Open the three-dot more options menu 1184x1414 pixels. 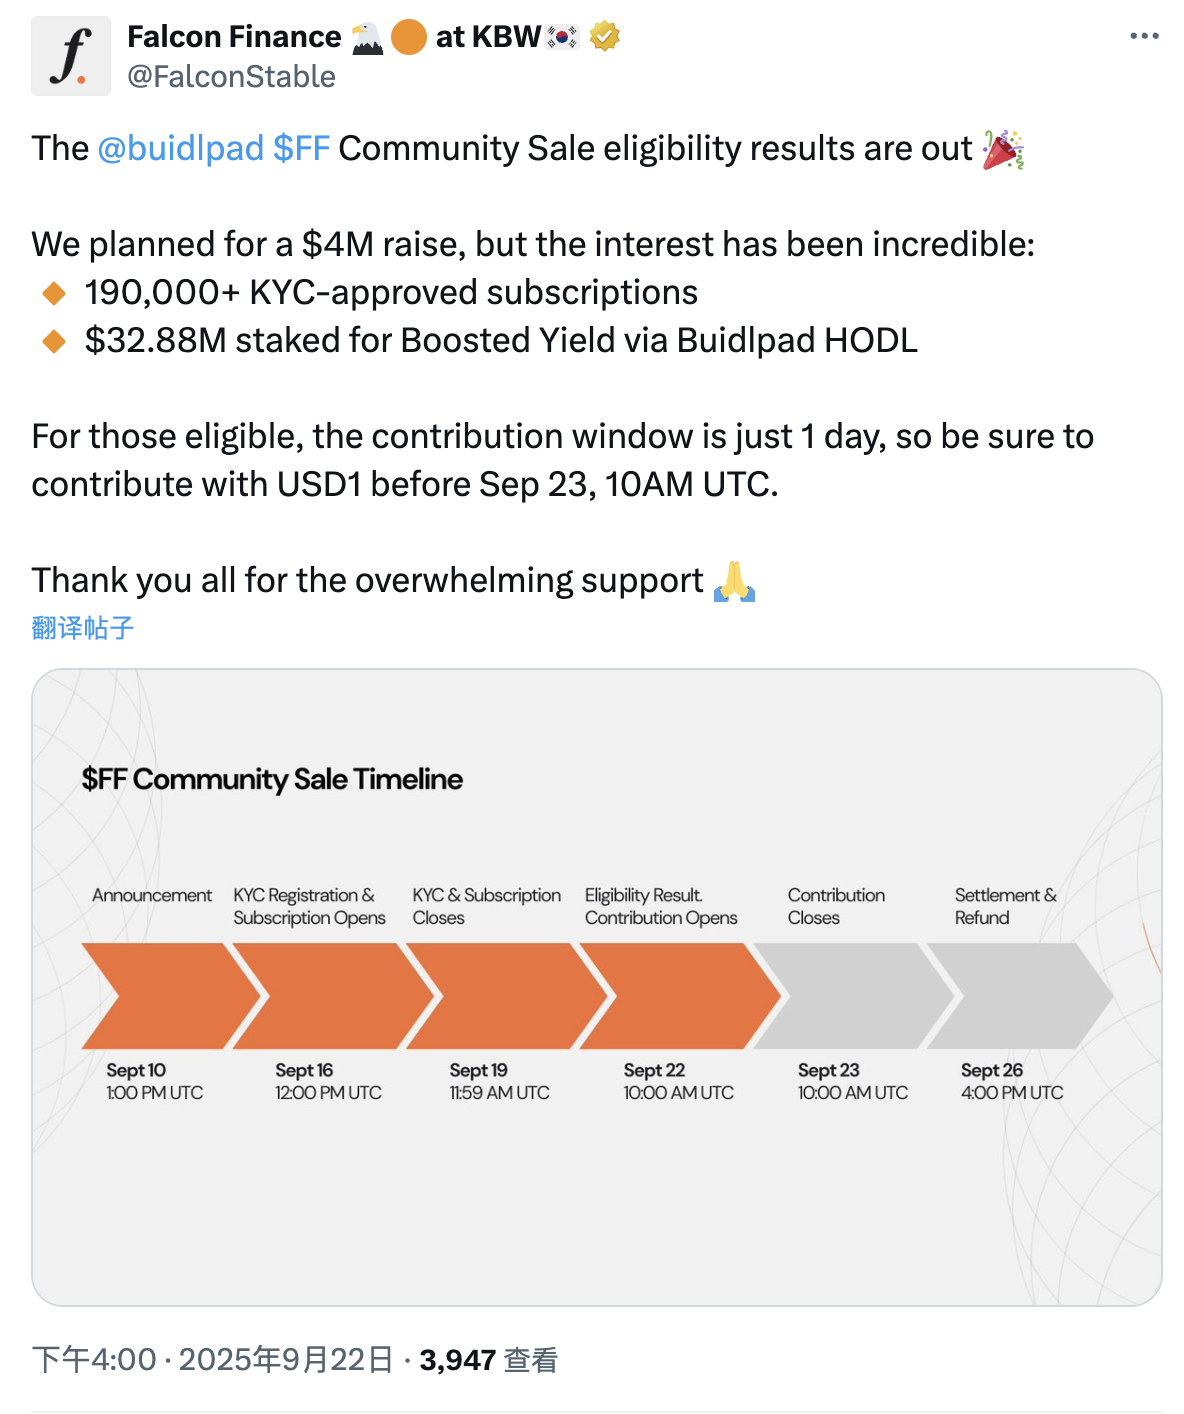tap(1144, 36)
